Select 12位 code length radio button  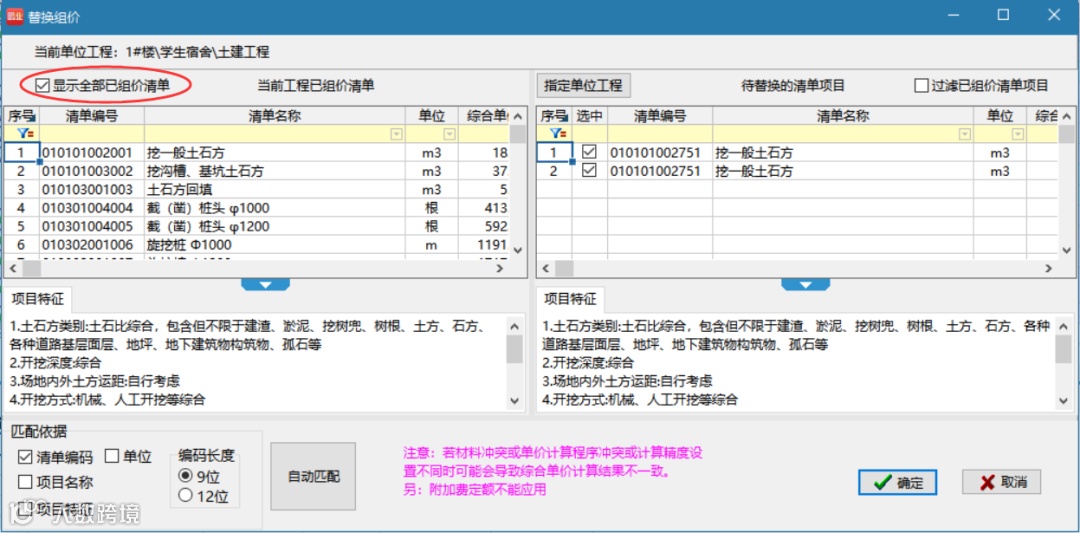[x=185, y=495]
